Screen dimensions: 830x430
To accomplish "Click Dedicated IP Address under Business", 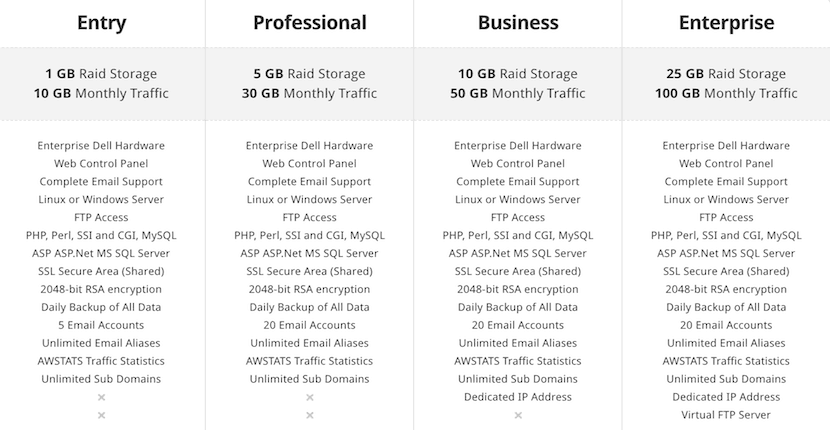I will (518, 397).
